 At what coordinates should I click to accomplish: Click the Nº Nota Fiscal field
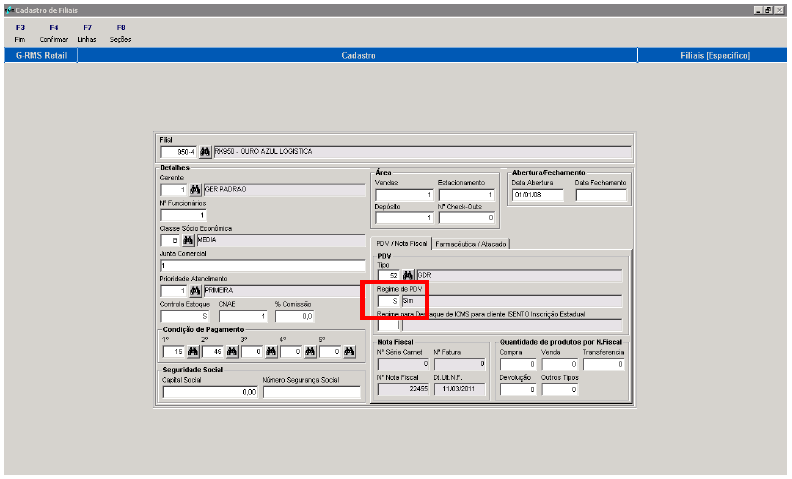pyautogui.click(x=404, y=390)
